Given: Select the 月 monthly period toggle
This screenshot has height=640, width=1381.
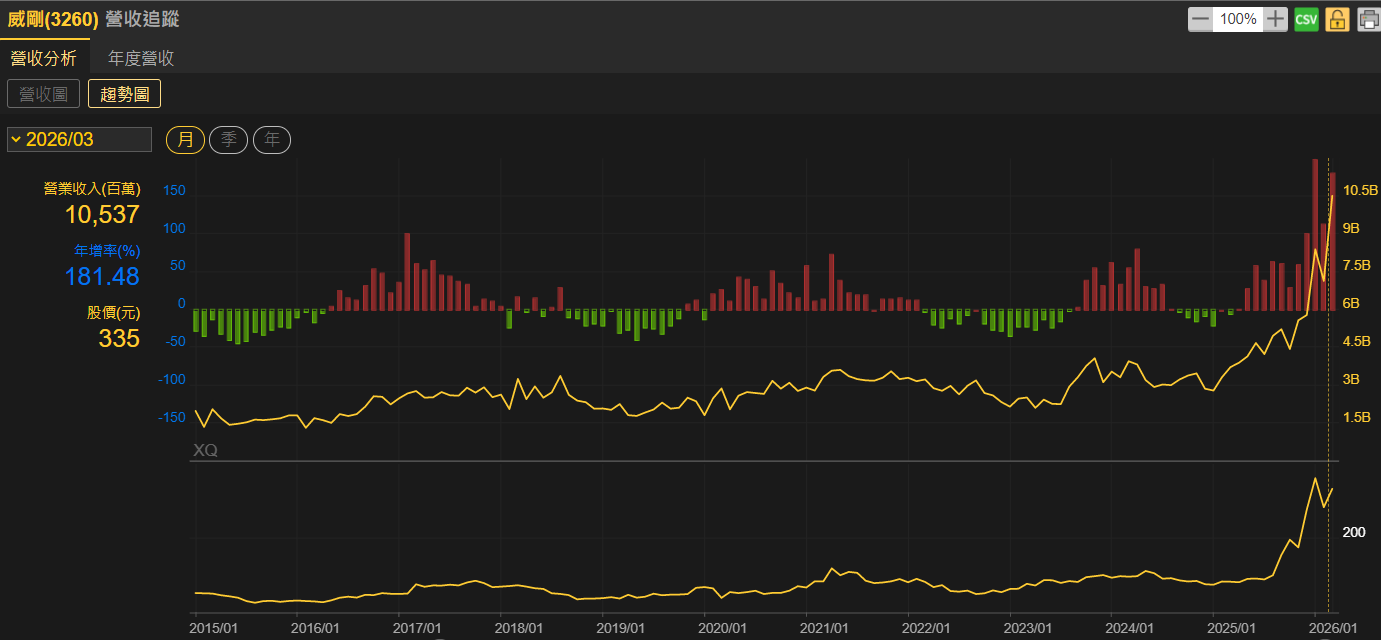Looking at the screenshot, I should point(185,140).
